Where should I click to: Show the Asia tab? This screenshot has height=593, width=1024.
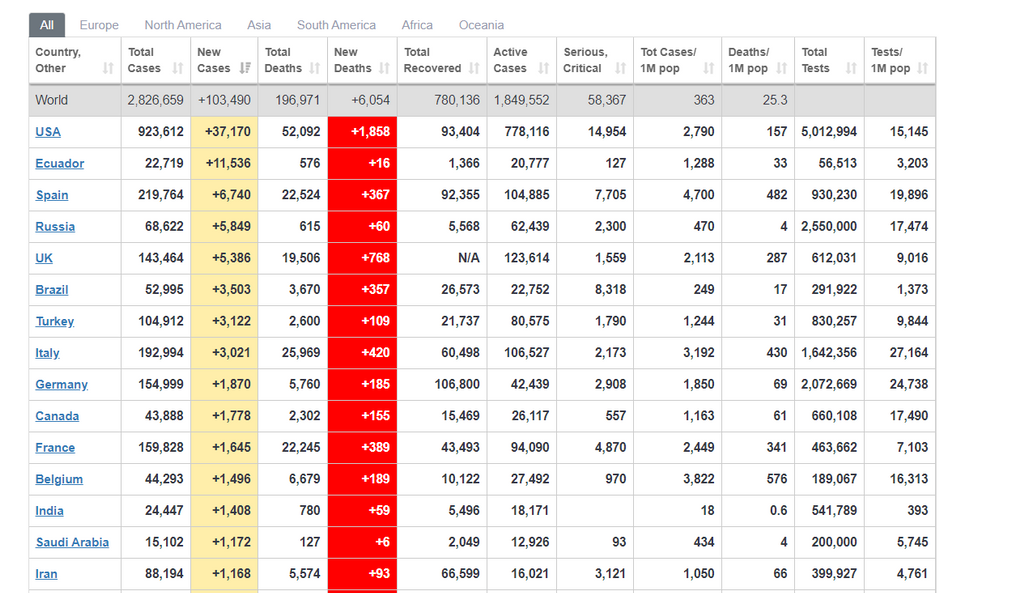pos(259,25)
